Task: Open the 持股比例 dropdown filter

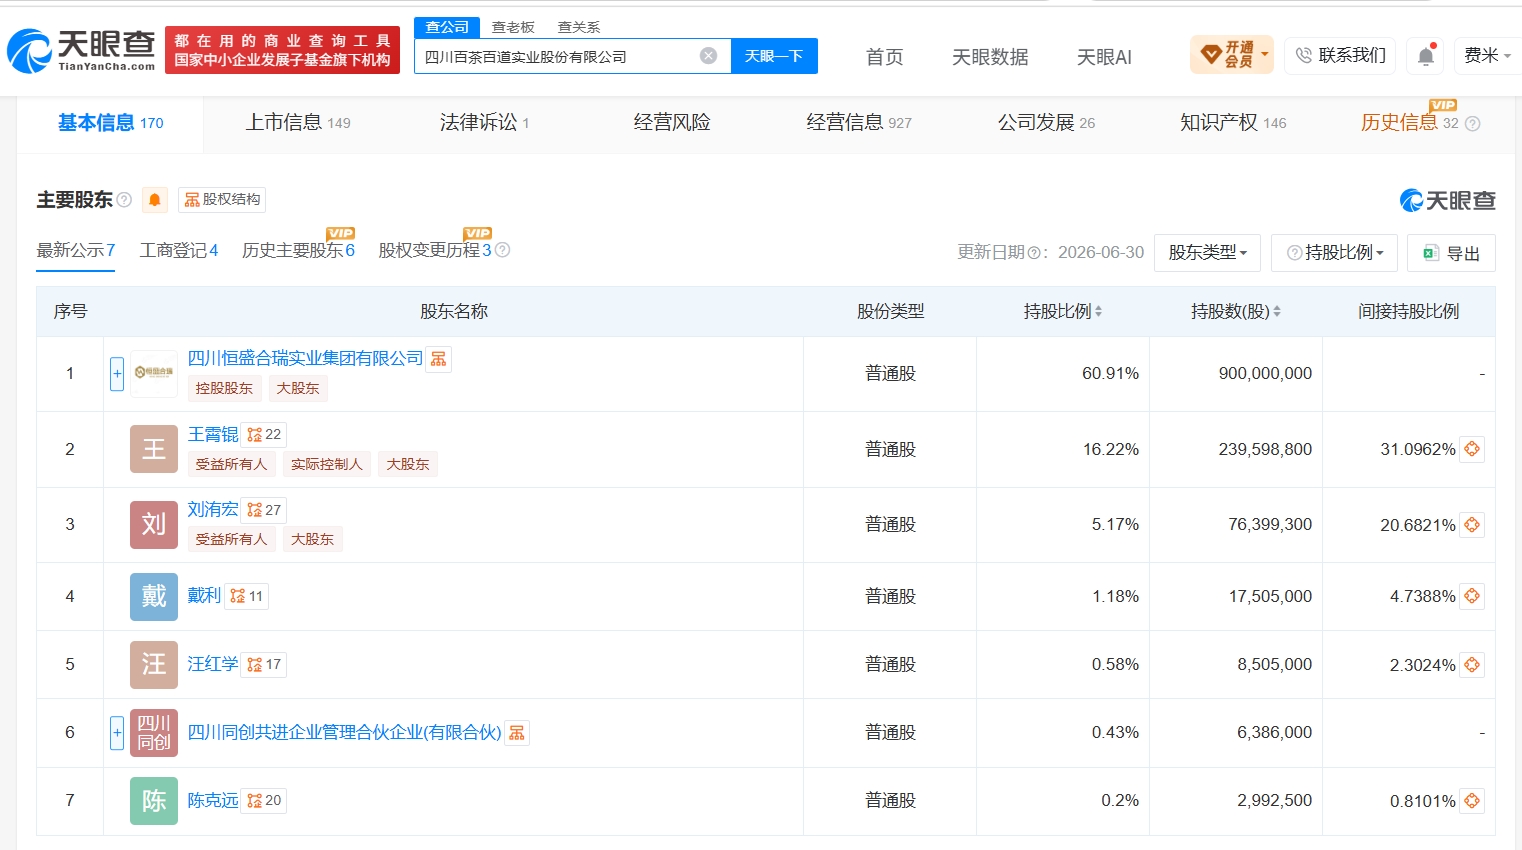Action: (1334, 253)
